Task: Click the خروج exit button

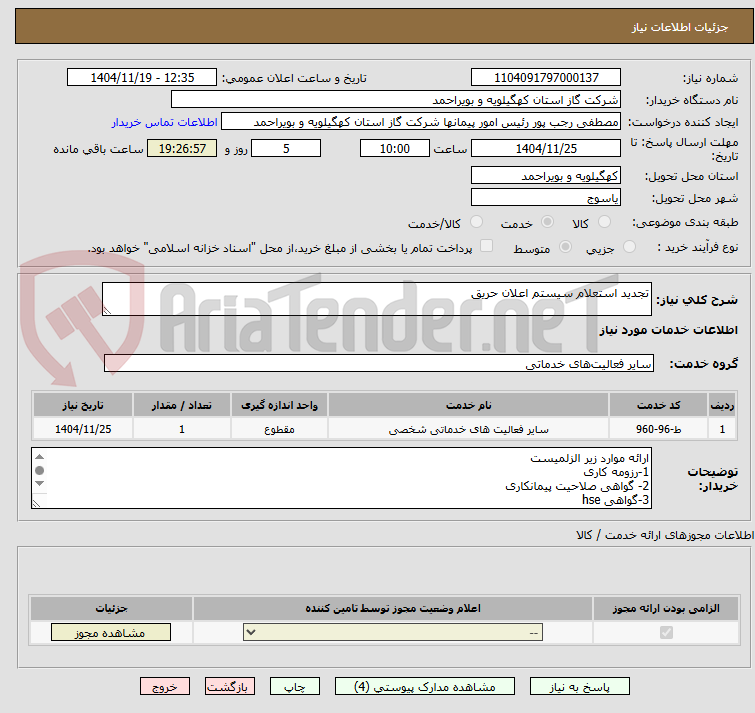Action: tap(165, 687)
